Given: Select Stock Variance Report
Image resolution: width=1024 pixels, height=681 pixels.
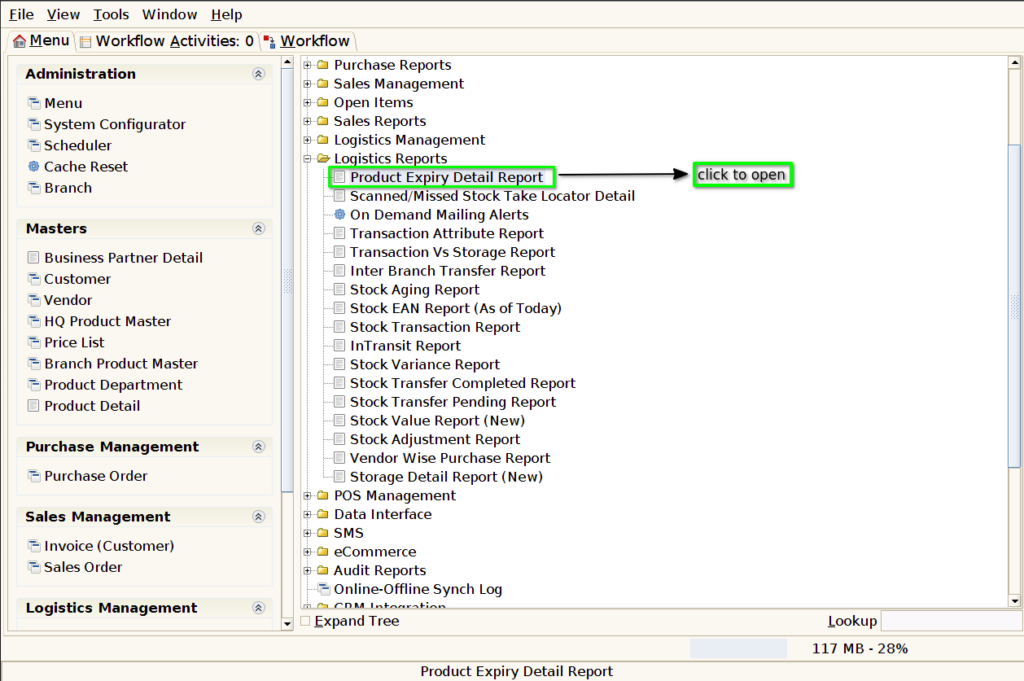Looking at the screenshot, I should tap(424, 364).
